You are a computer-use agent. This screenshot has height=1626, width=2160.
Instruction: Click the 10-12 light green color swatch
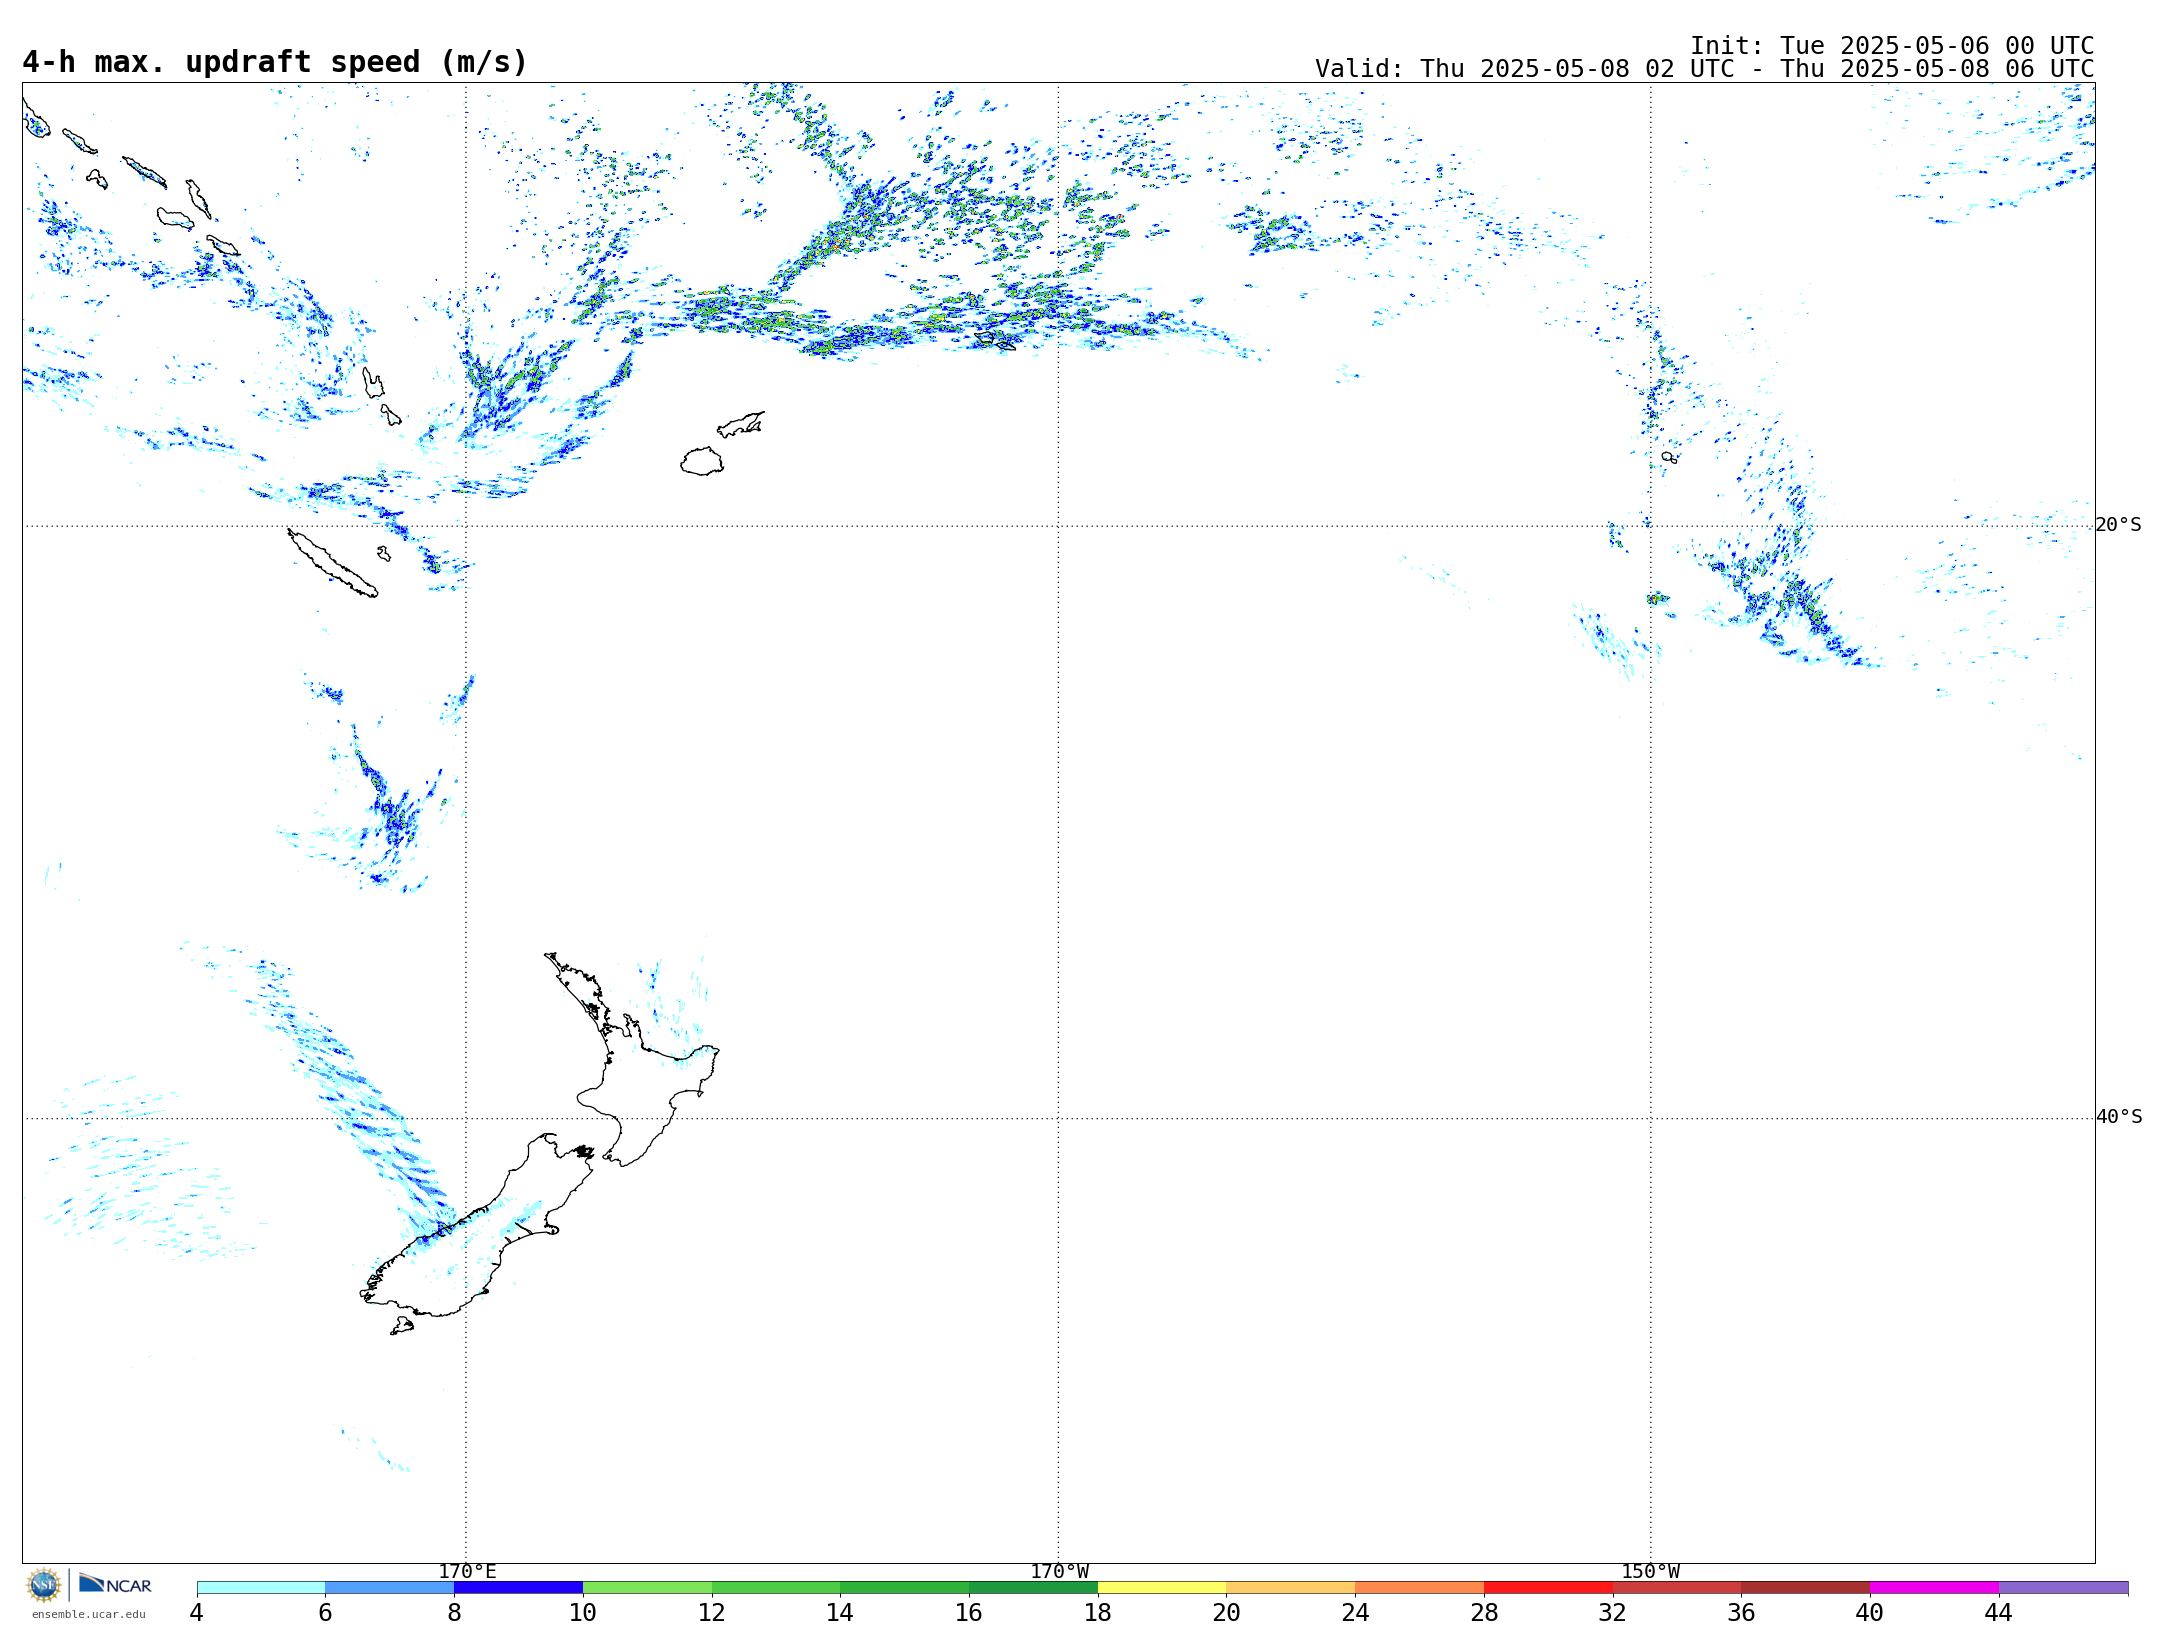point(647,1588)
